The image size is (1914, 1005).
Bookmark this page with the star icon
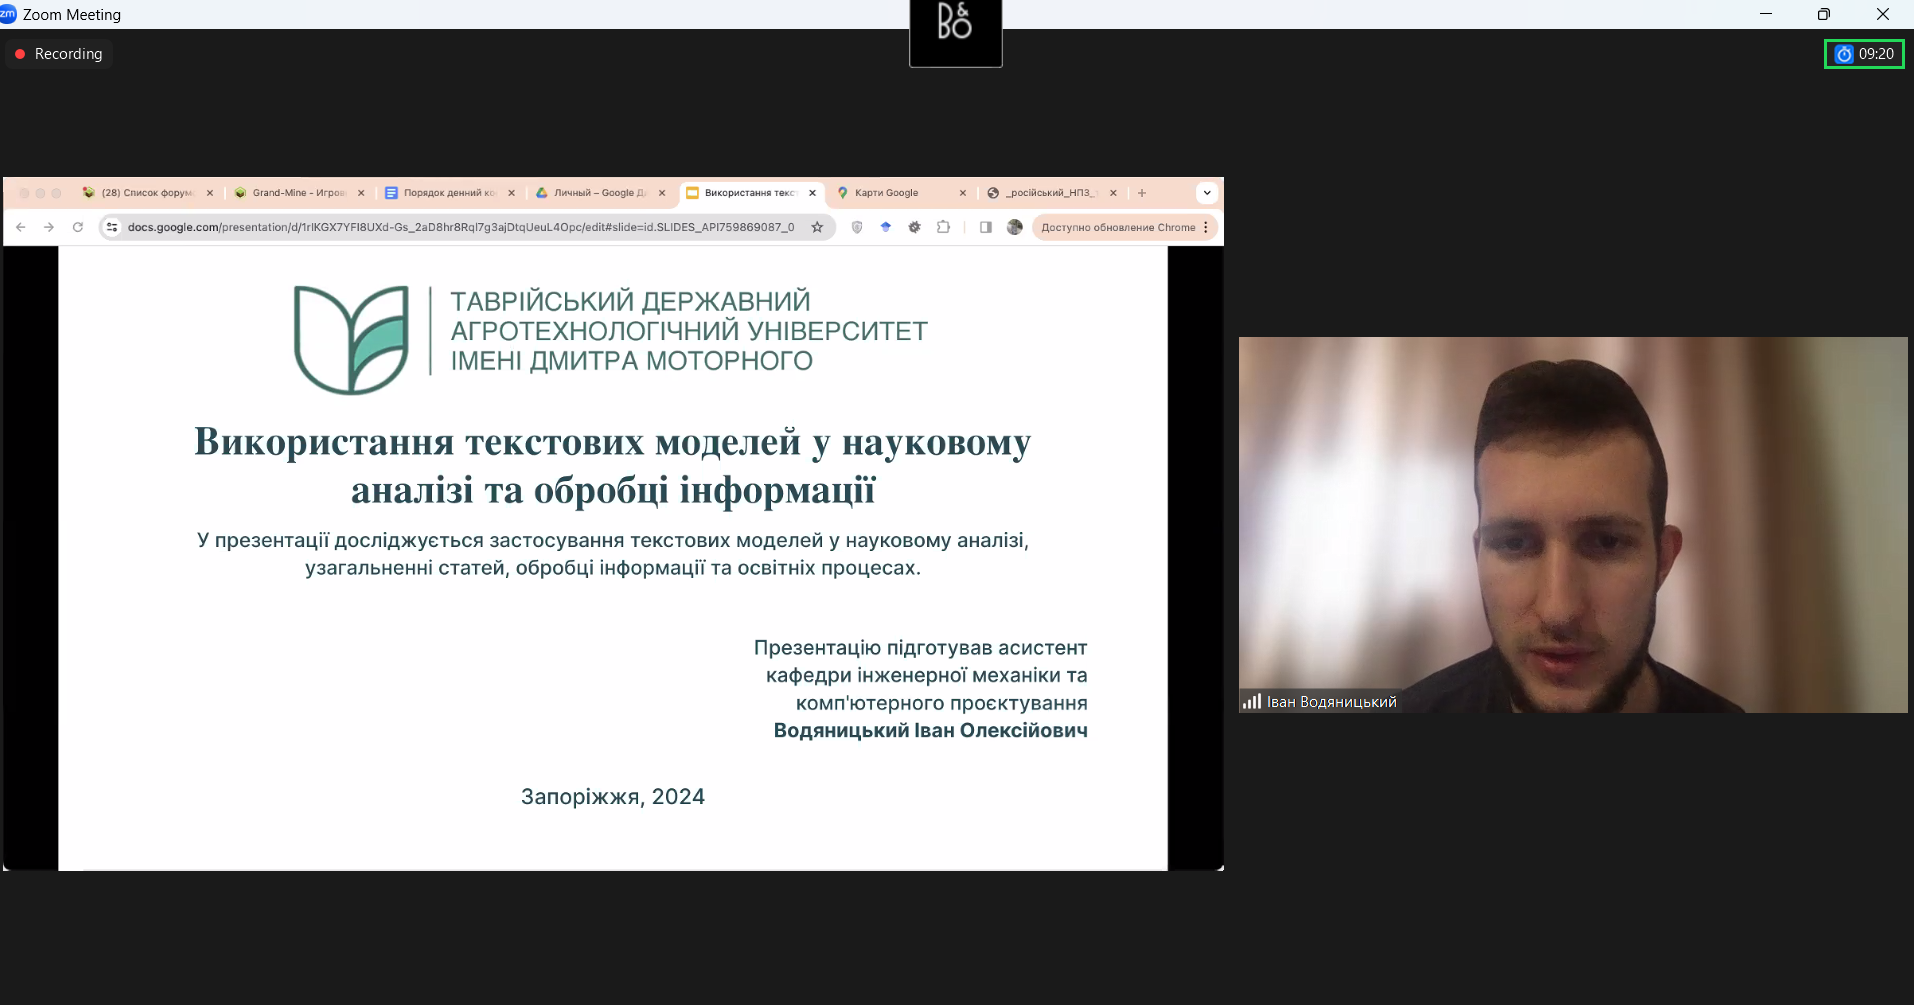point(817,227)
